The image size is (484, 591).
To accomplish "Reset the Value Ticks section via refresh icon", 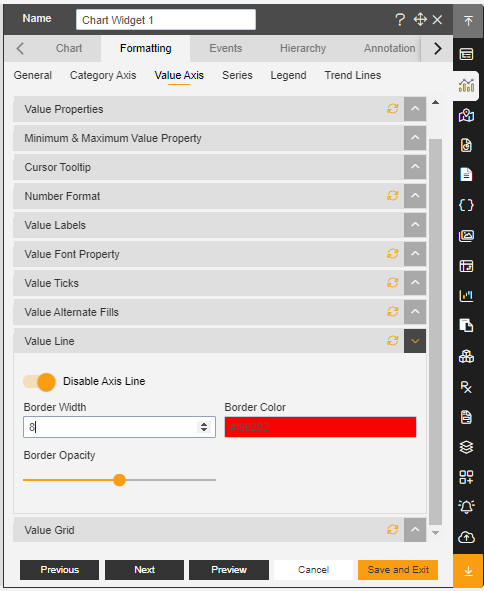I will (x=393, y=283).
